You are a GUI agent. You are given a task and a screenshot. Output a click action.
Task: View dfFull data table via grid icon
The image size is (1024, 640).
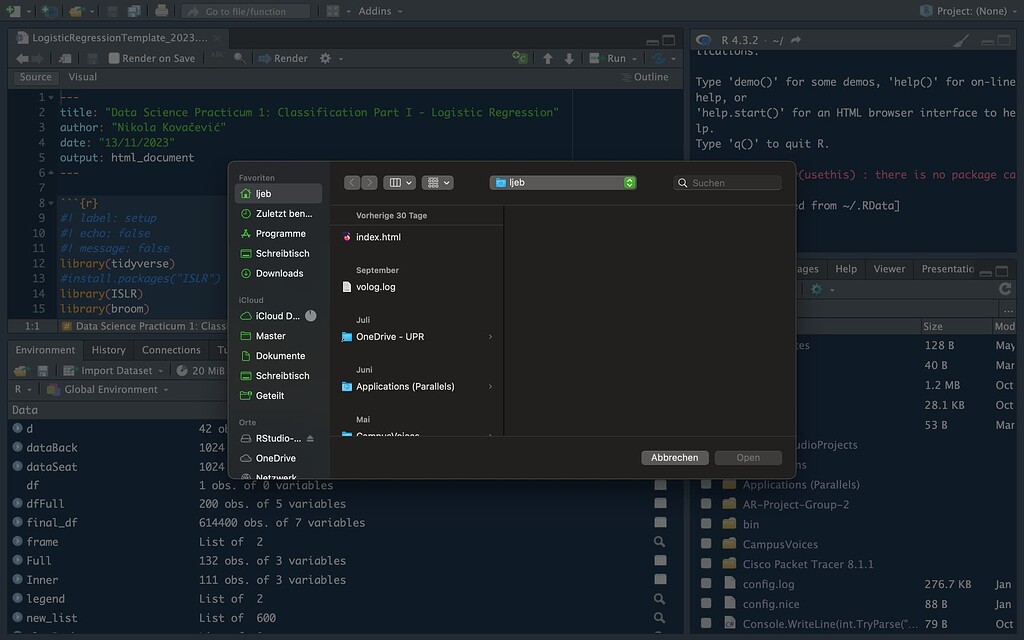pyautogui.click(x=660, y=504)
